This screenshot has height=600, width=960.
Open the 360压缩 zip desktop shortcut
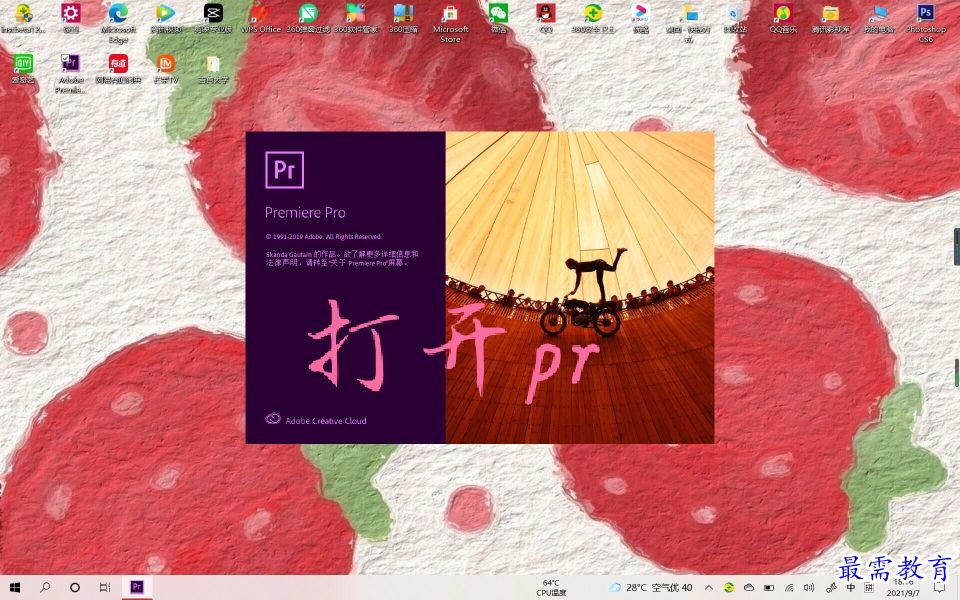pyautogui.click(x=403, y=18)
